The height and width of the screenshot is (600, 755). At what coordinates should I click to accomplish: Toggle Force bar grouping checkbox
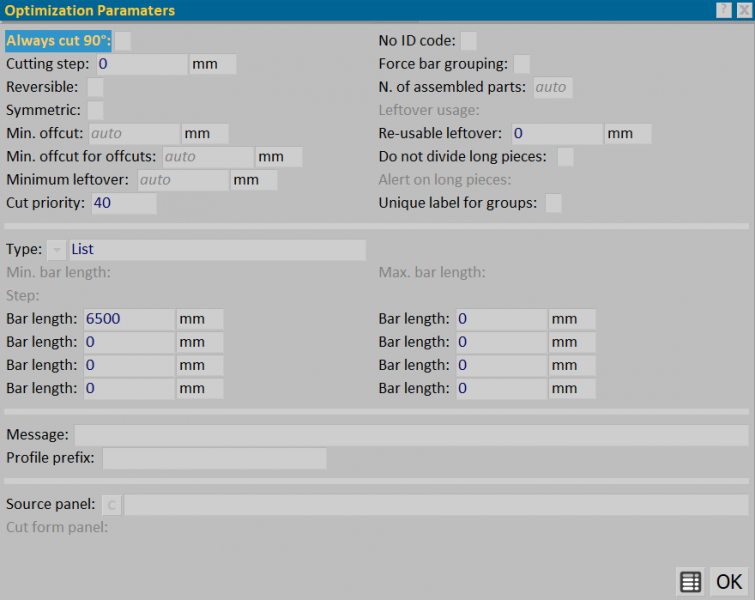(521, 64)
